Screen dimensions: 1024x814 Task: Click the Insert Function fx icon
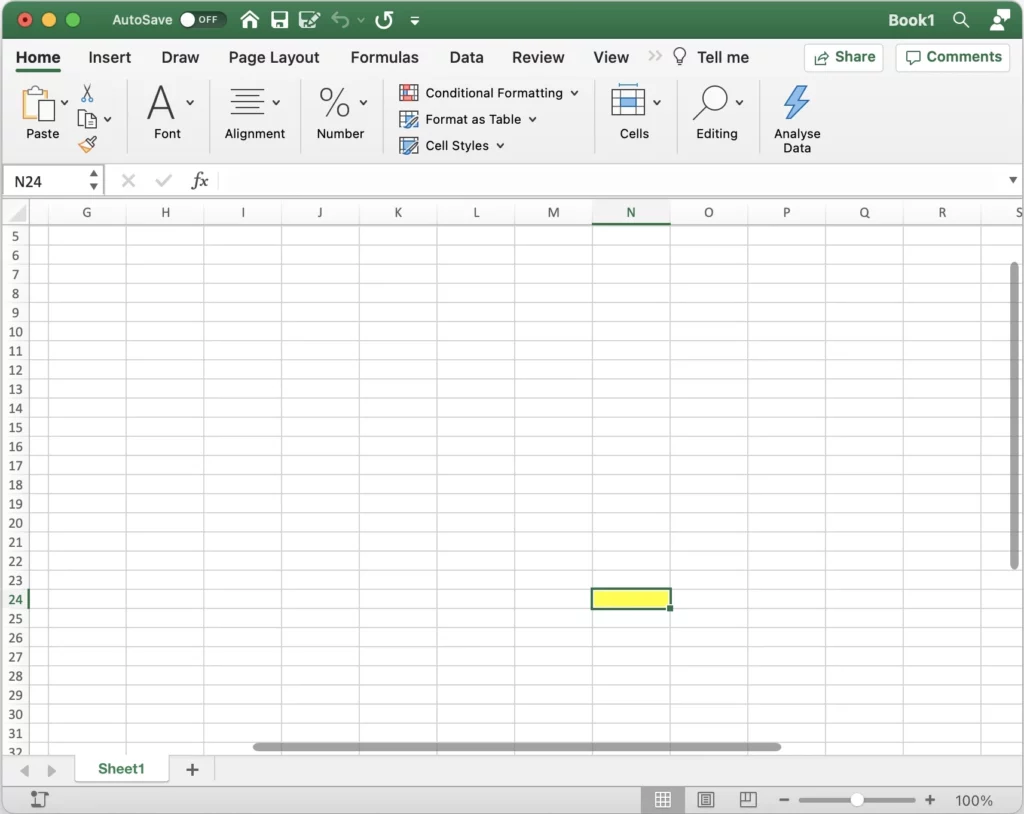(200, 181)
